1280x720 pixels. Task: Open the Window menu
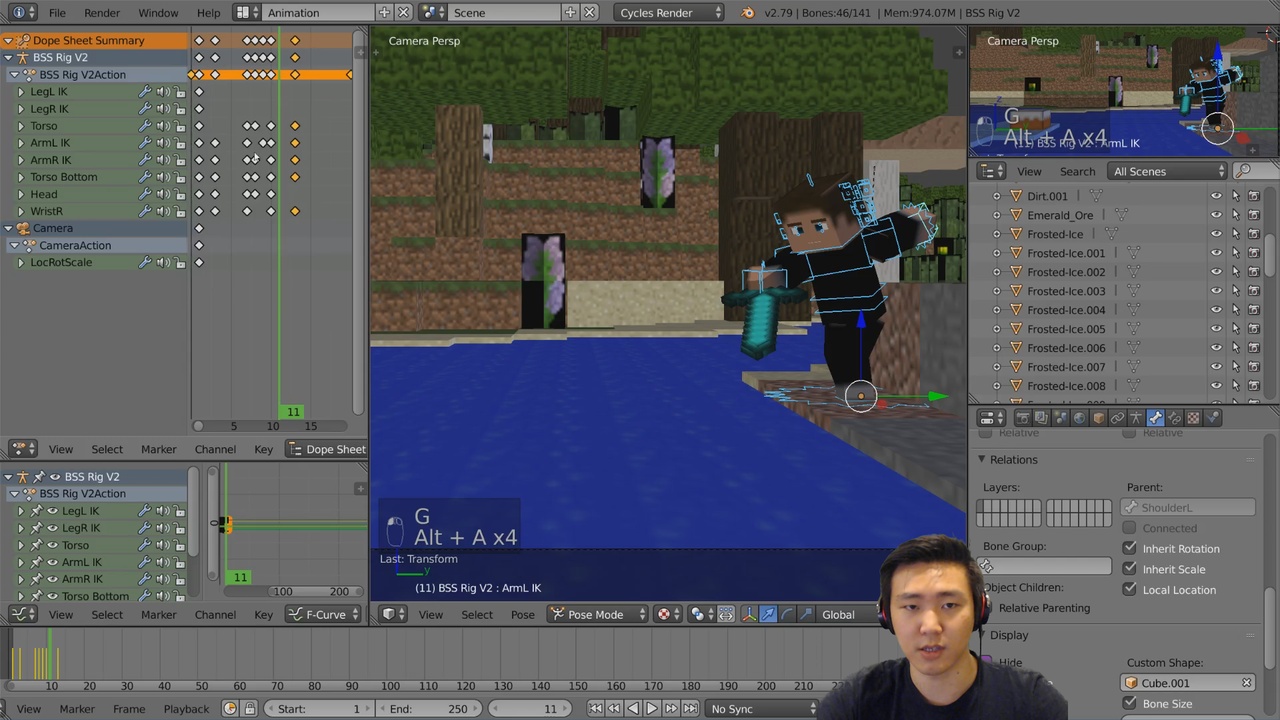coord(158,13)
